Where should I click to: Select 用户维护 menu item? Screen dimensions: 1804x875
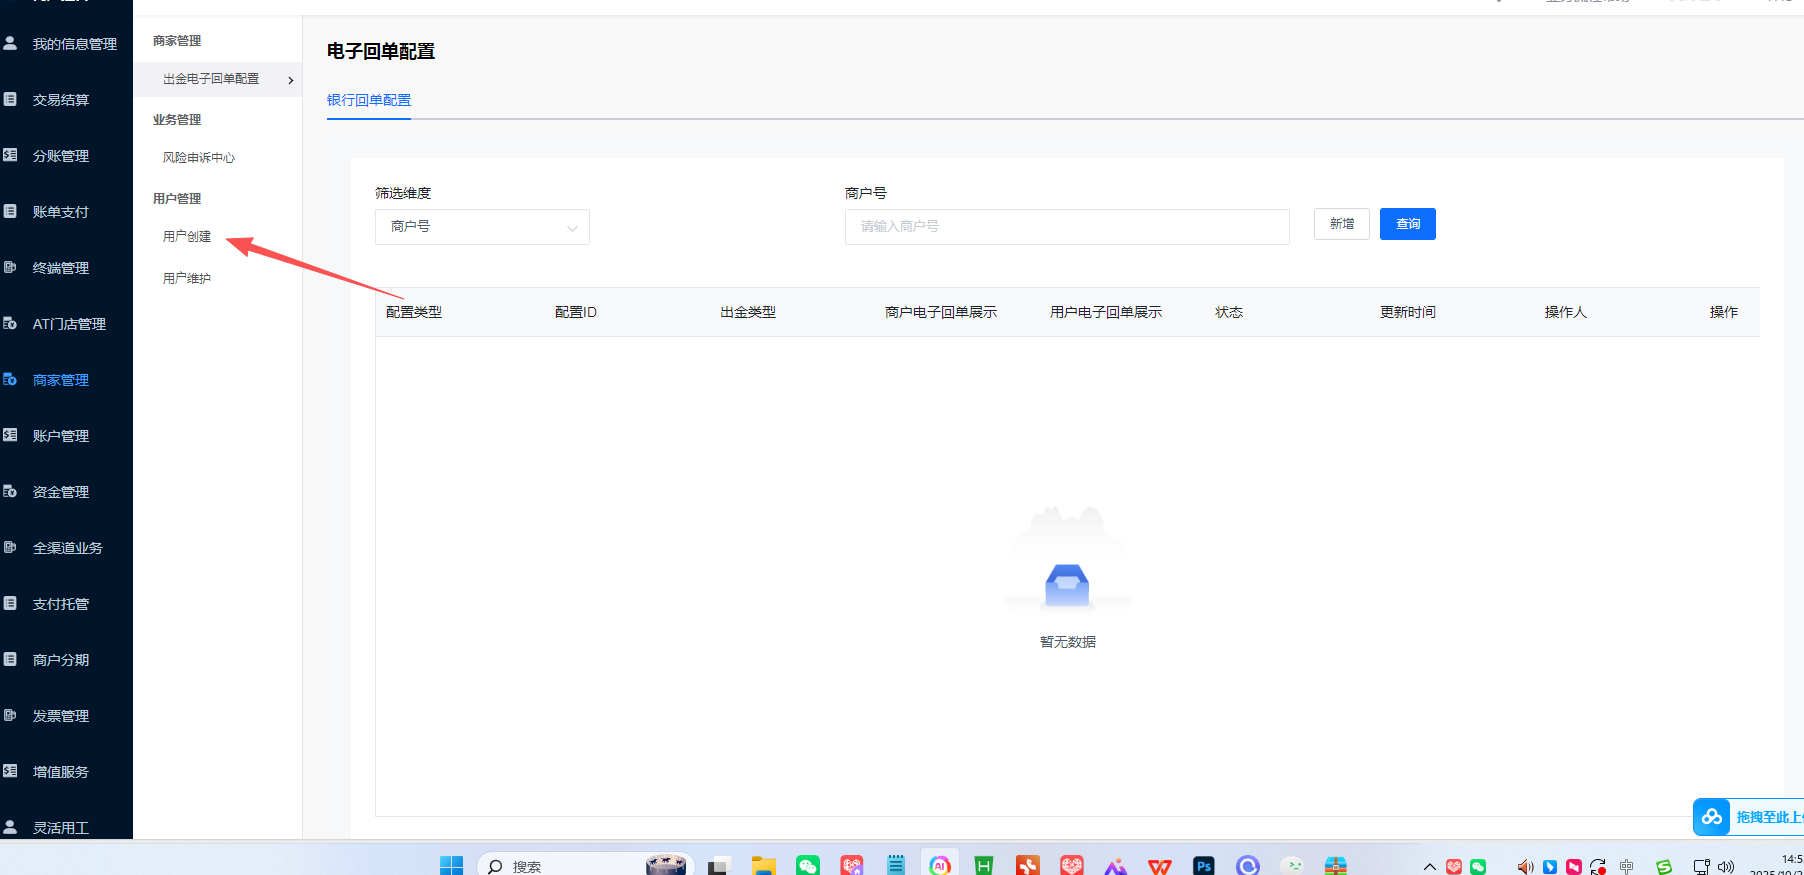point(187,279)
